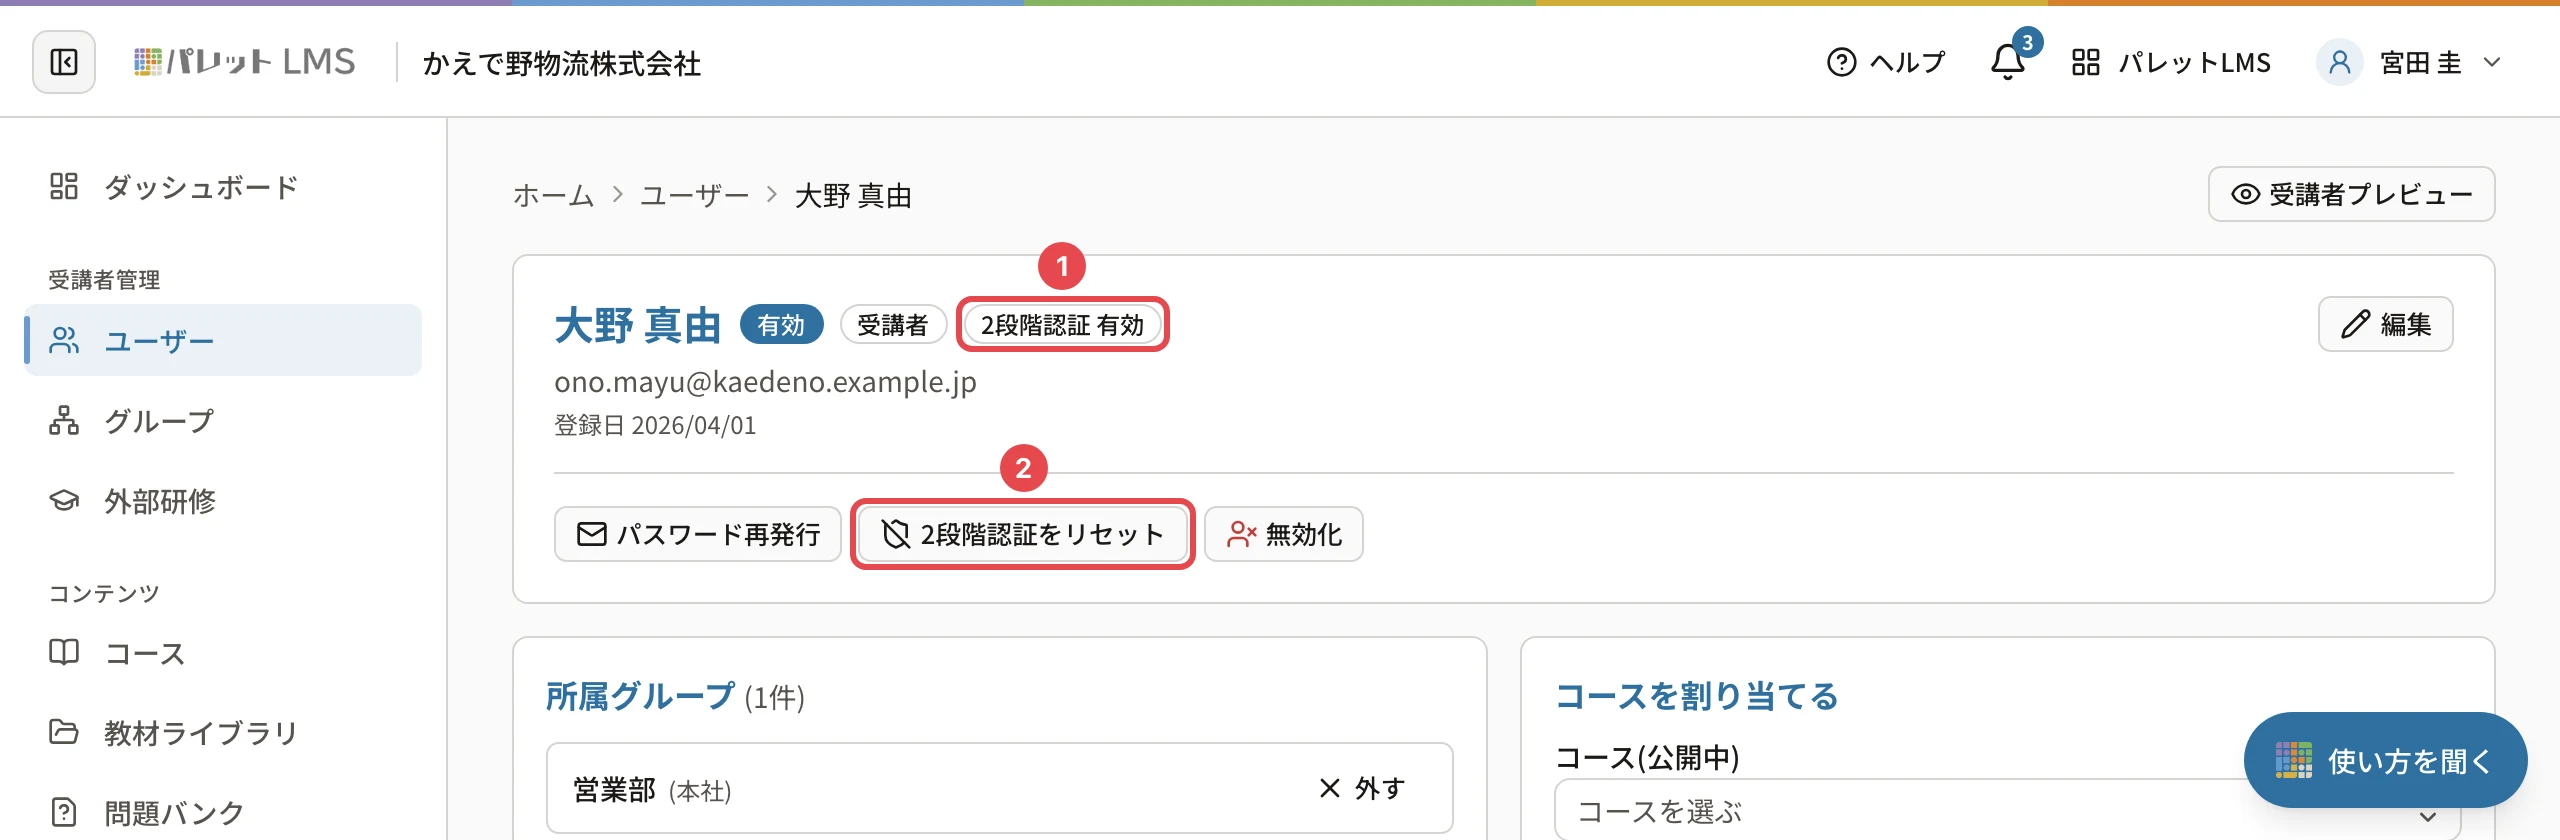Remove 営業部 group with 外す
Viewport: 2560px width, 840px height.
(x=1362, y=788)
